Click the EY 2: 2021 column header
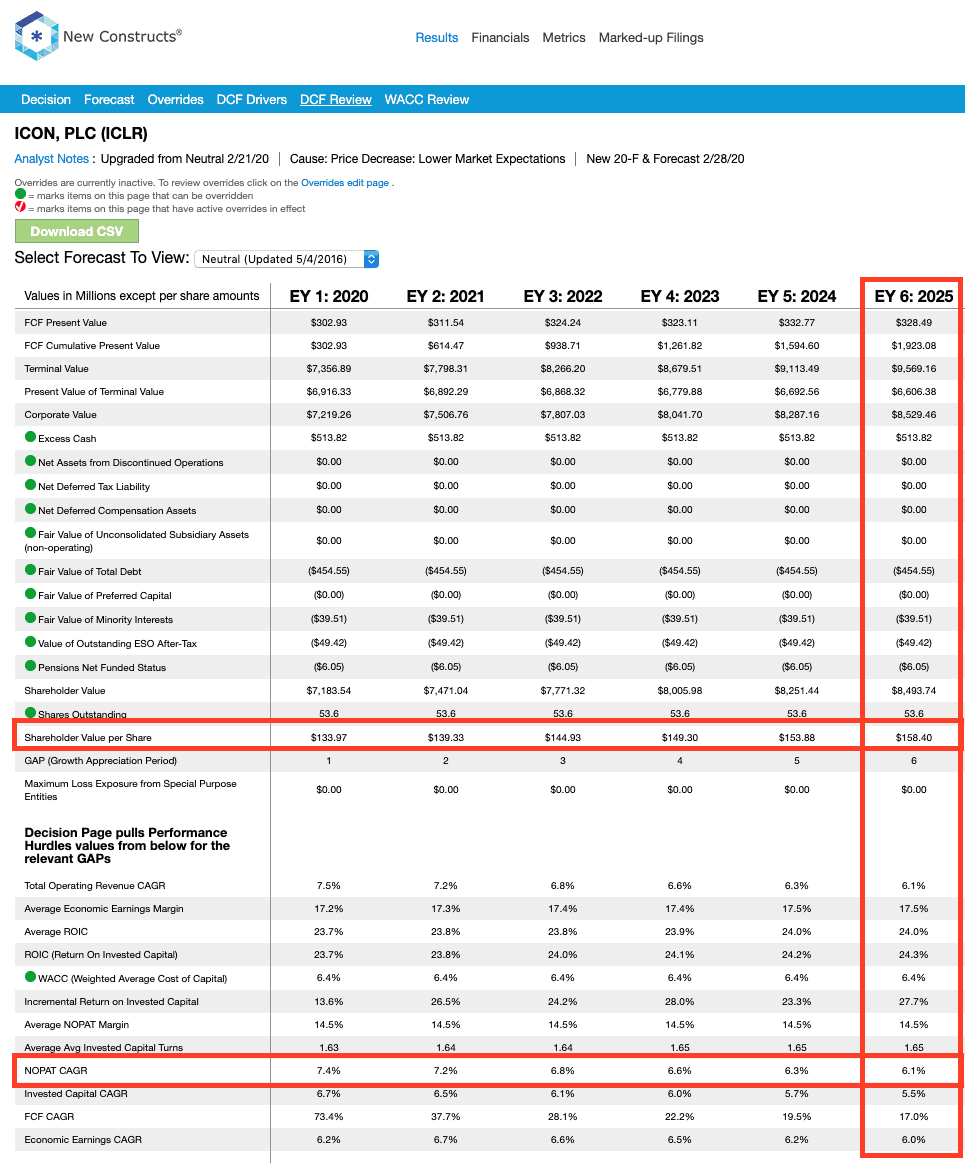This screenshot has height=1163, width=965. (446, 297)
